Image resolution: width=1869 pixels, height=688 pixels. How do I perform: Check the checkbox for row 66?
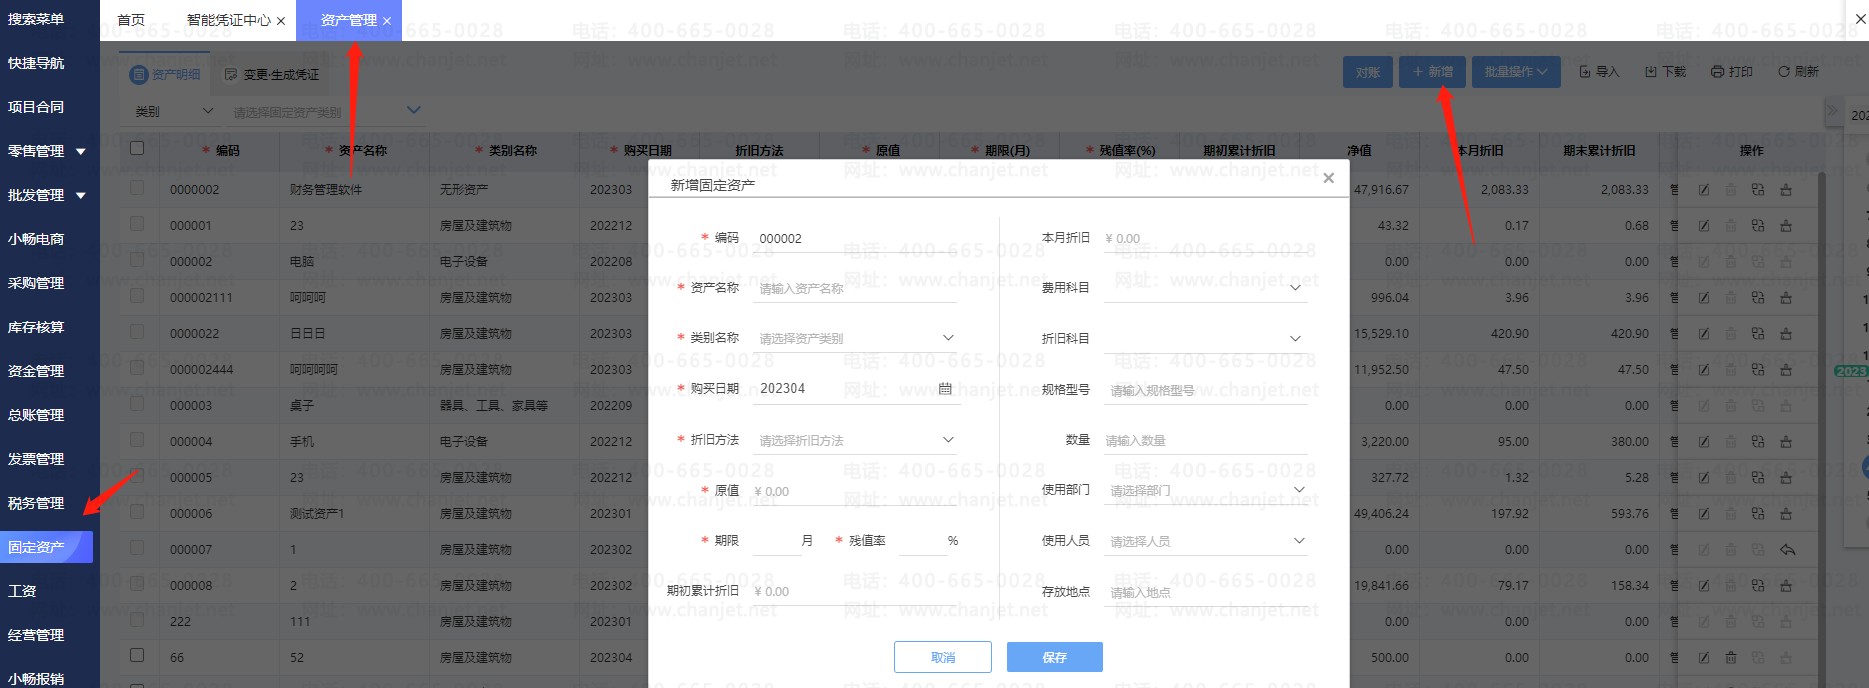pos(137,655)
